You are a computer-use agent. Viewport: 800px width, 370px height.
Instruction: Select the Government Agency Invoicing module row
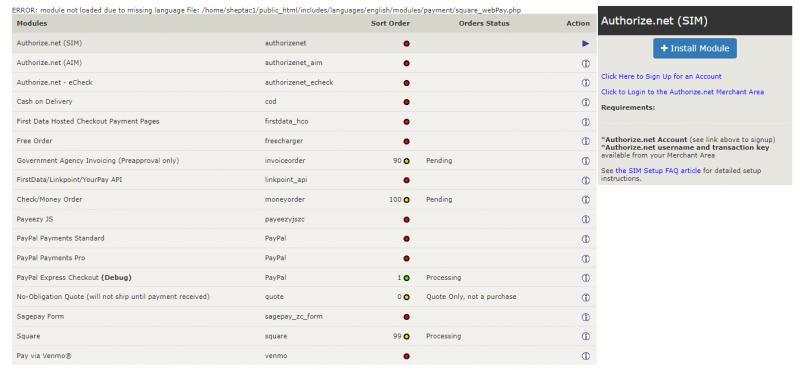(304, 161)
